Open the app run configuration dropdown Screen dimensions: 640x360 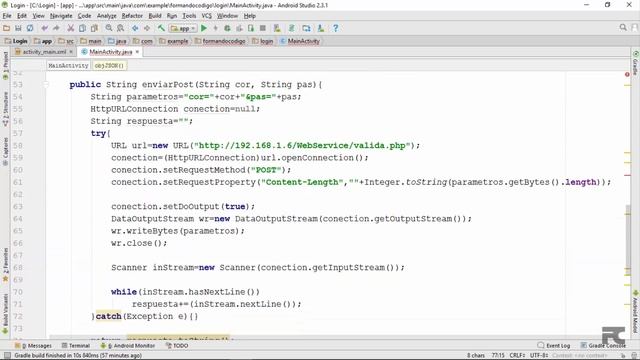[183, 28]
